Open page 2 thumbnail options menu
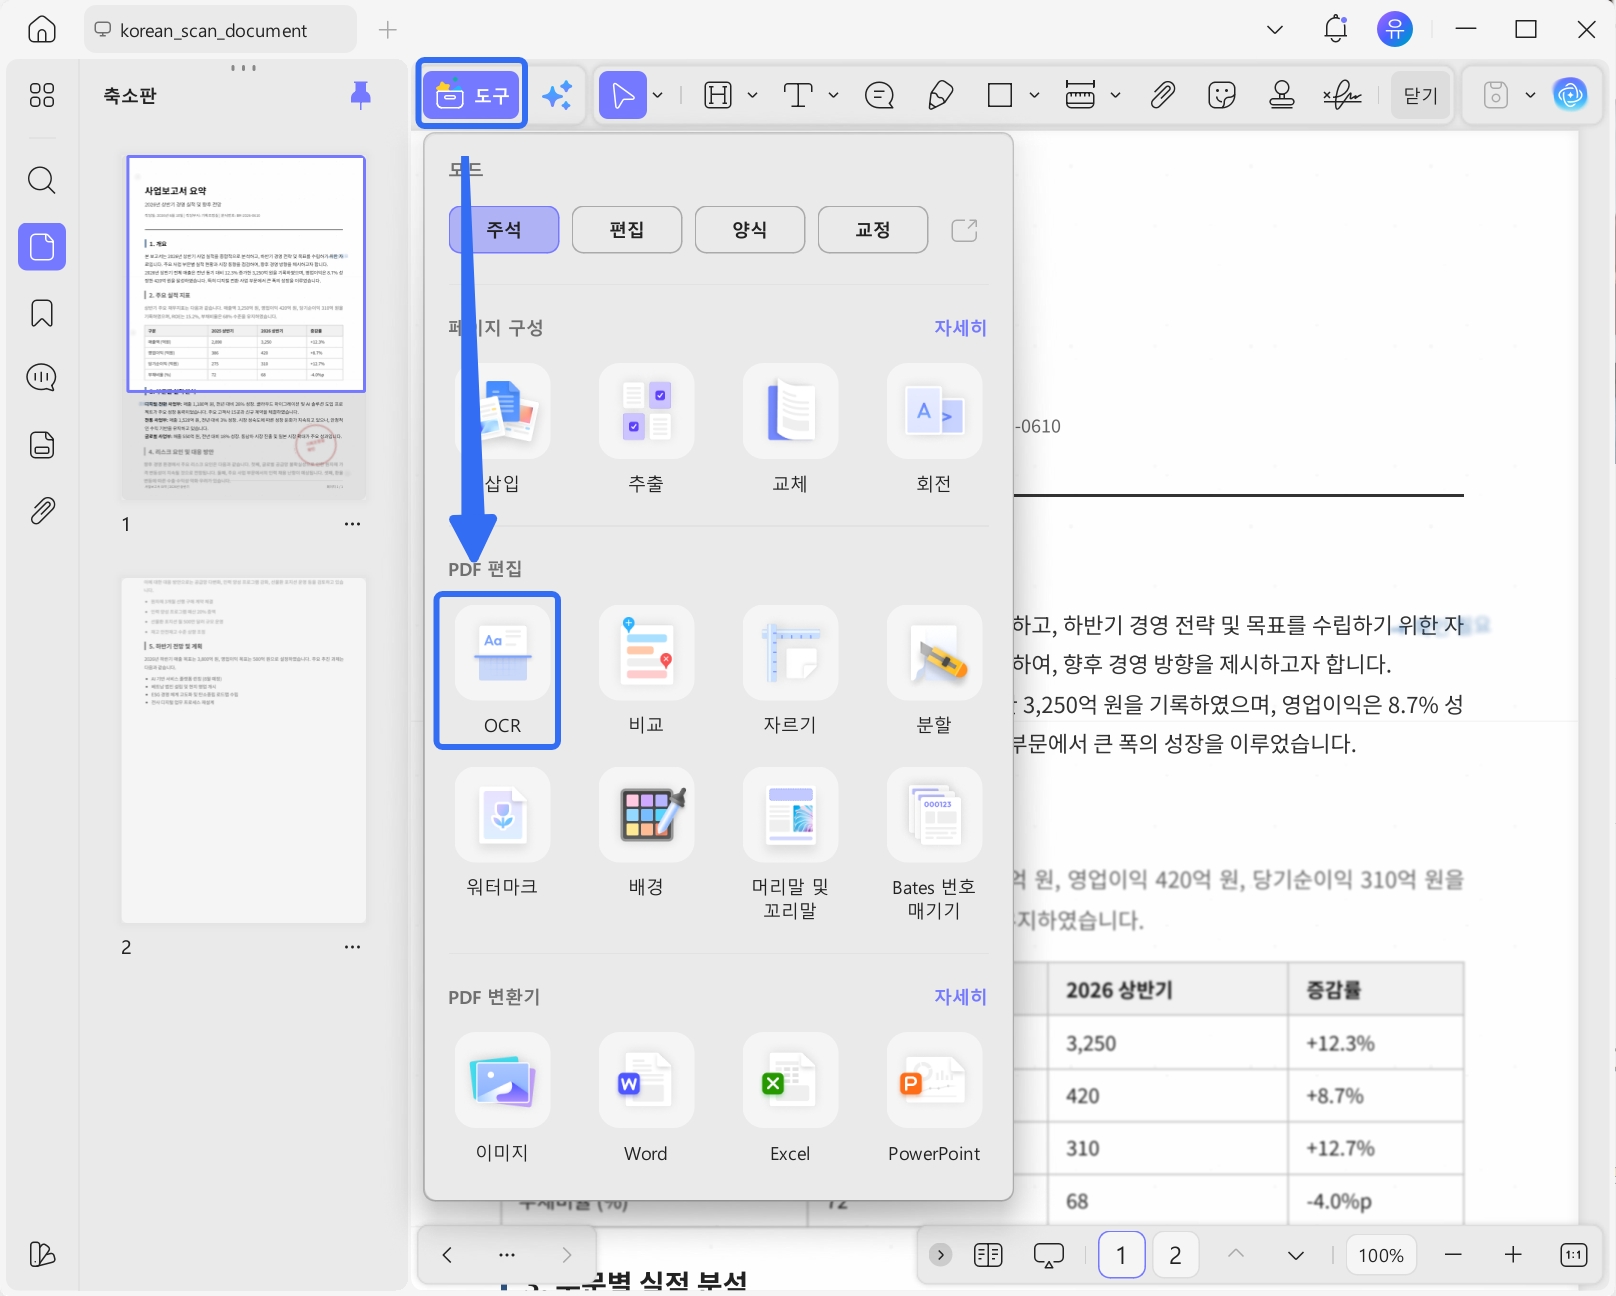 [352, 947]
